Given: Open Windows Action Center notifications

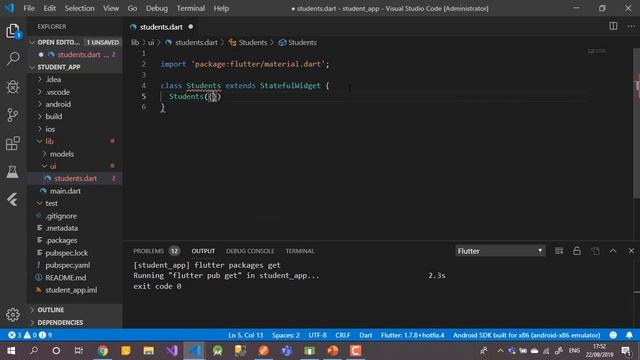Looking at the screenshot, I should click(x=626, y=351).
